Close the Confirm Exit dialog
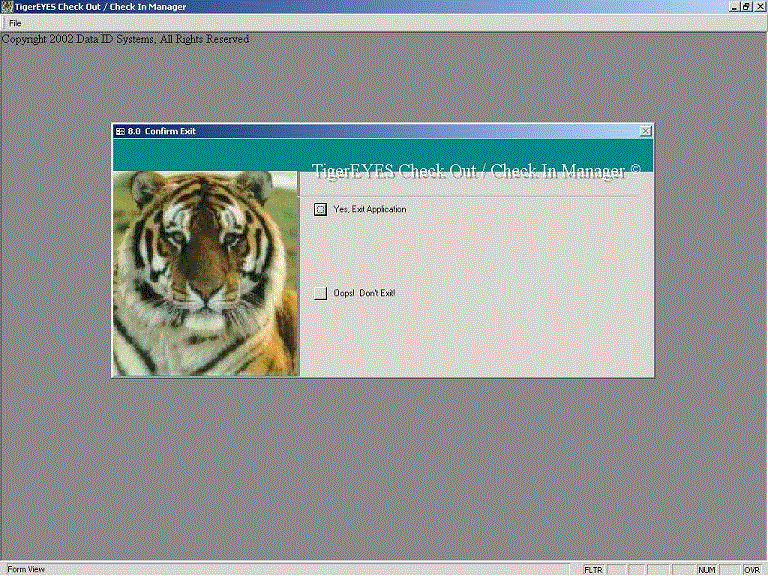Viewport: 768px width, 576px height. [646, 131]
